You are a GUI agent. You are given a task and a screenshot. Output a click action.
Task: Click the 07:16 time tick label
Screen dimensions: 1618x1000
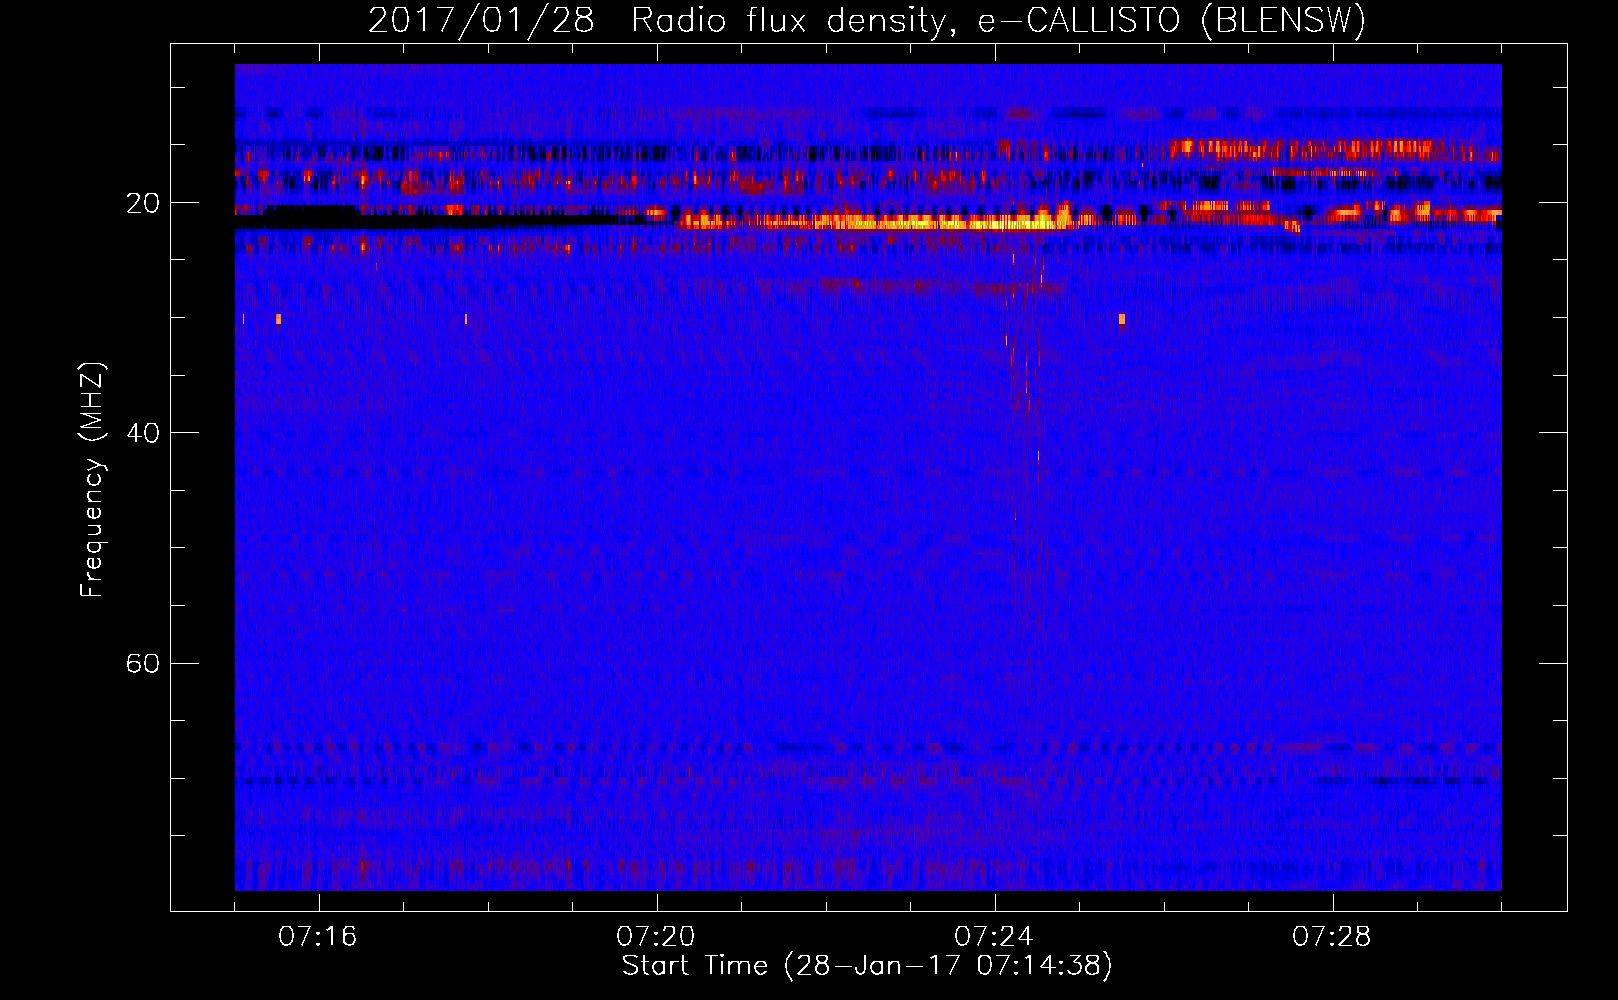[318, 937]
